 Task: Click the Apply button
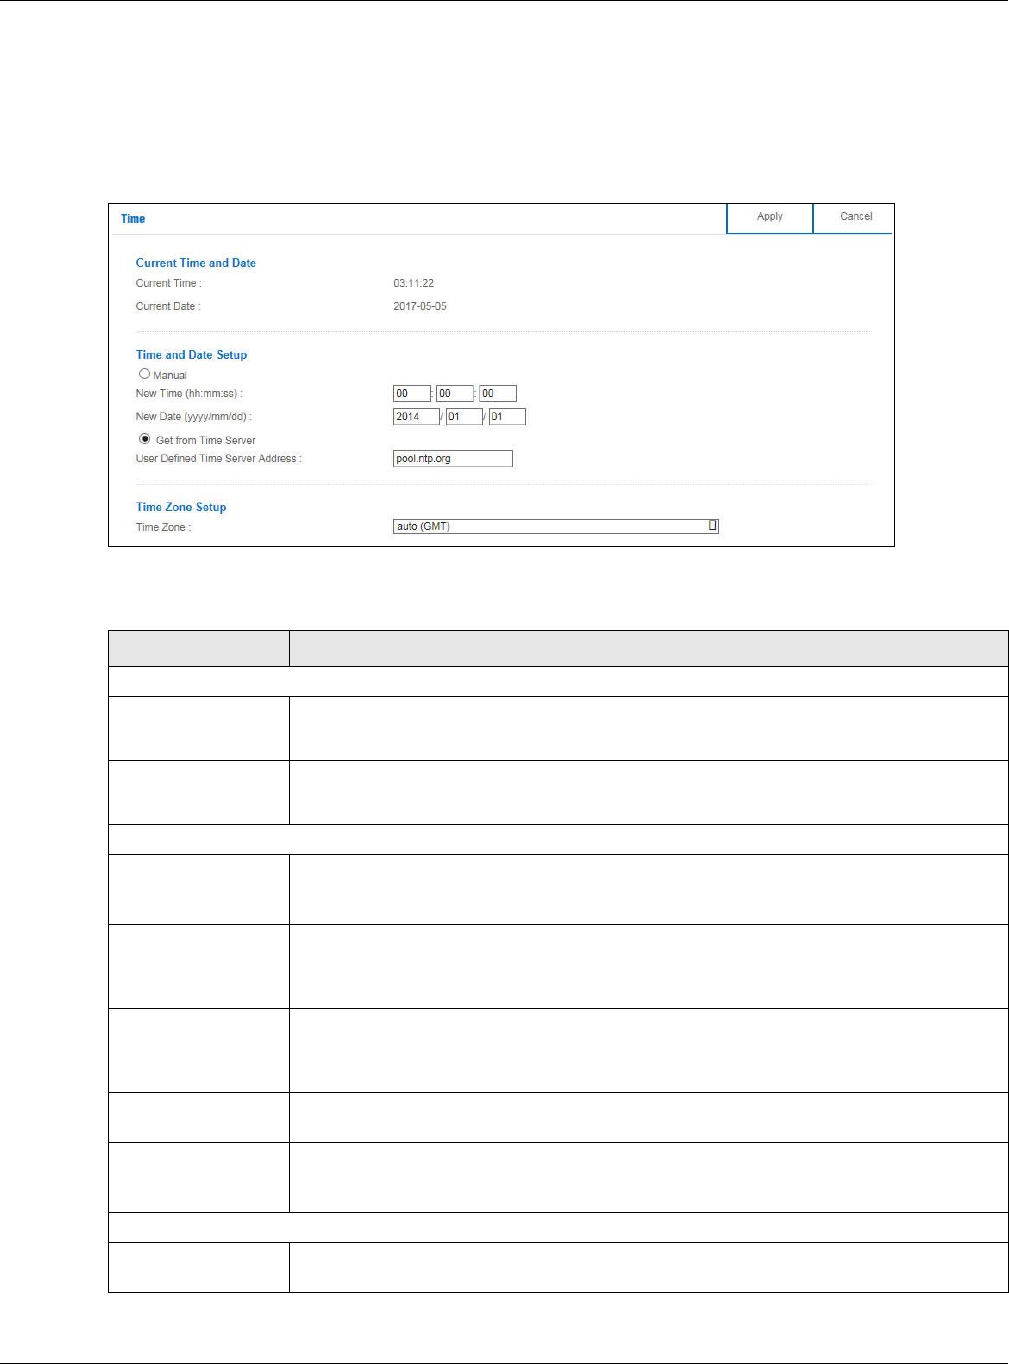pyautogui.click(x=770, y=217)
